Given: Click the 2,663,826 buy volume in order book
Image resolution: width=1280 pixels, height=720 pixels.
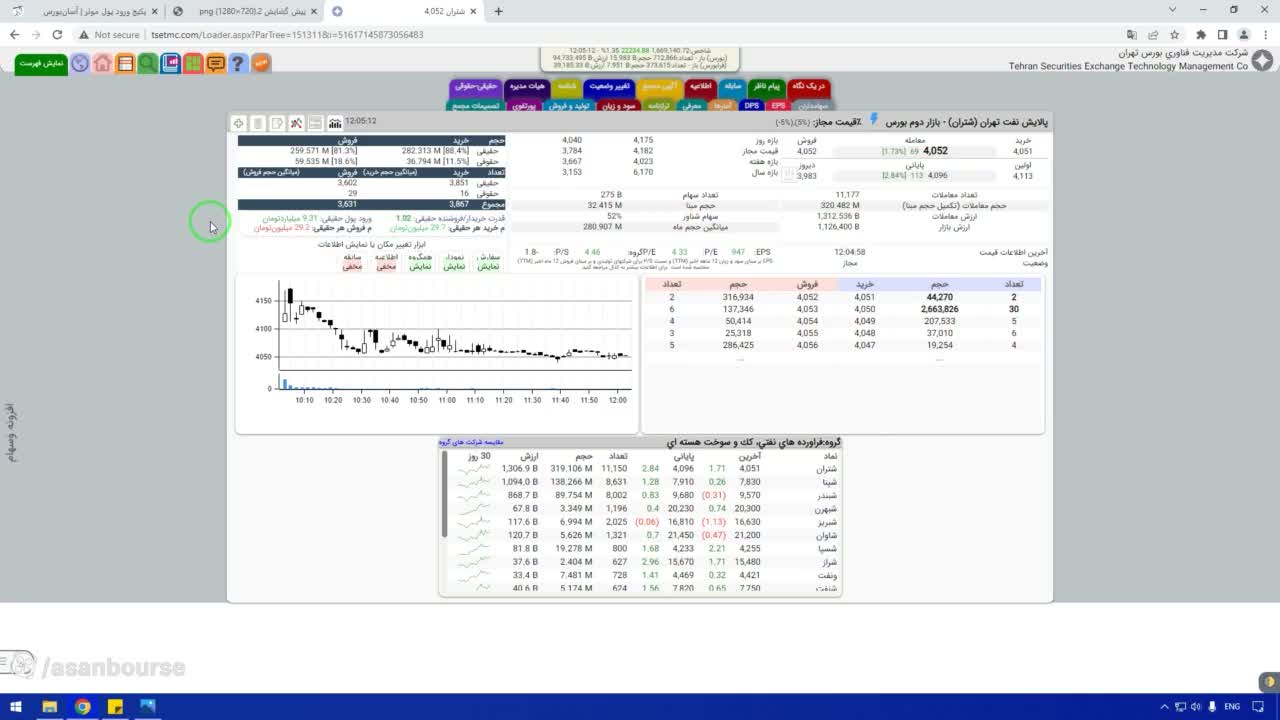Looking at the screenshot, I should [x=939, y=309].
